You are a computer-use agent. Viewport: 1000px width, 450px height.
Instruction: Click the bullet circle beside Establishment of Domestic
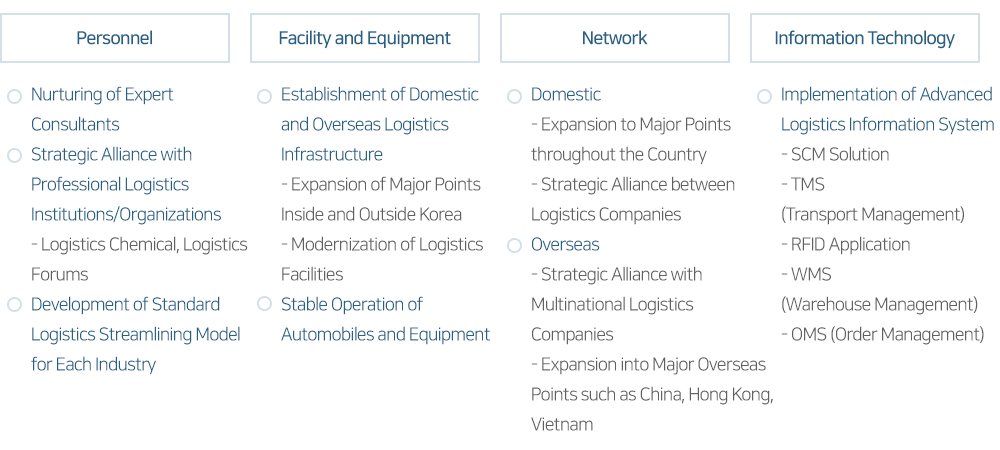265,97
